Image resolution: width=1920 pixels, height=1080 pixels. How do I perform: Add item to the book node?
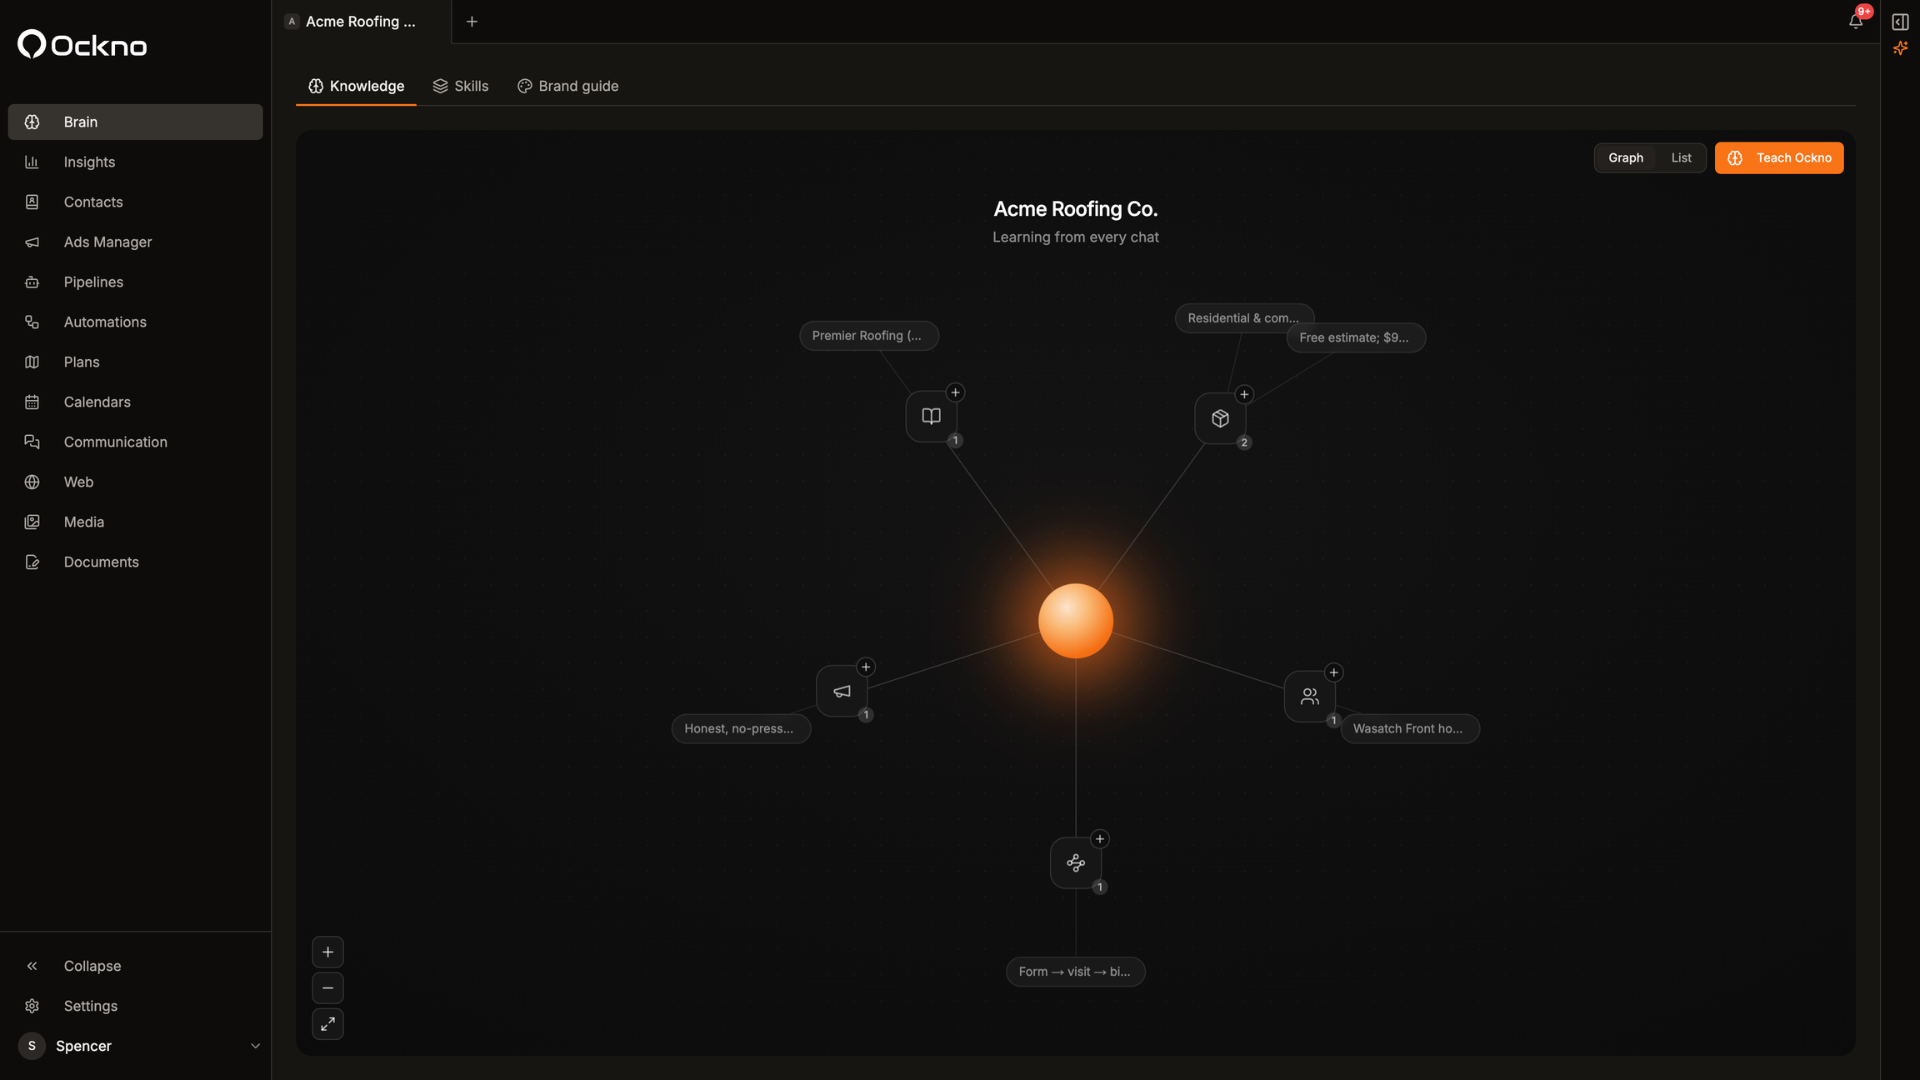[x=955, y=392]
